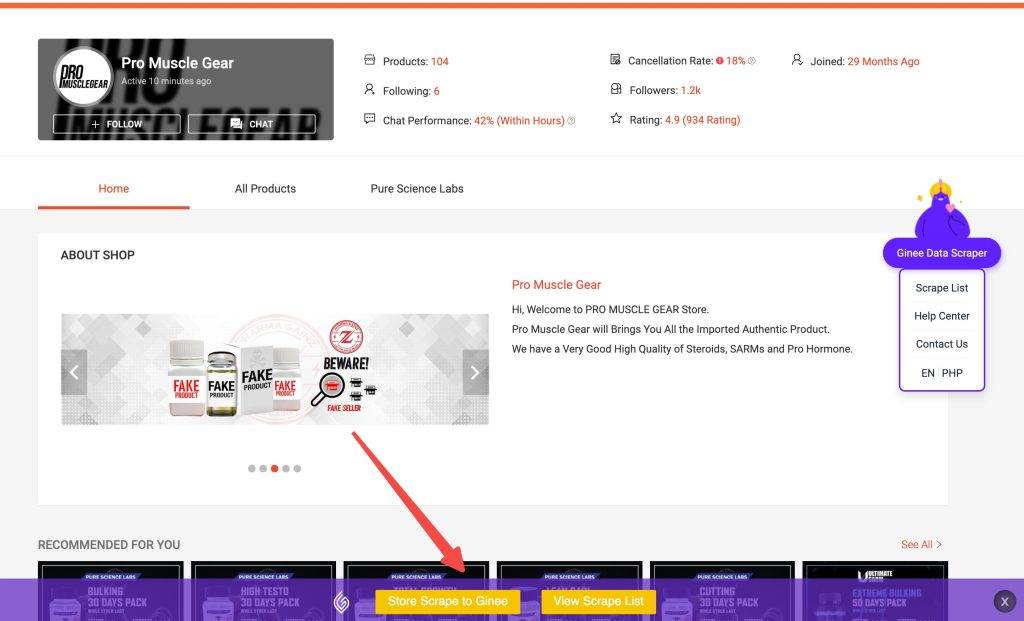Open Bulking 30 Days Pack product

111,591
